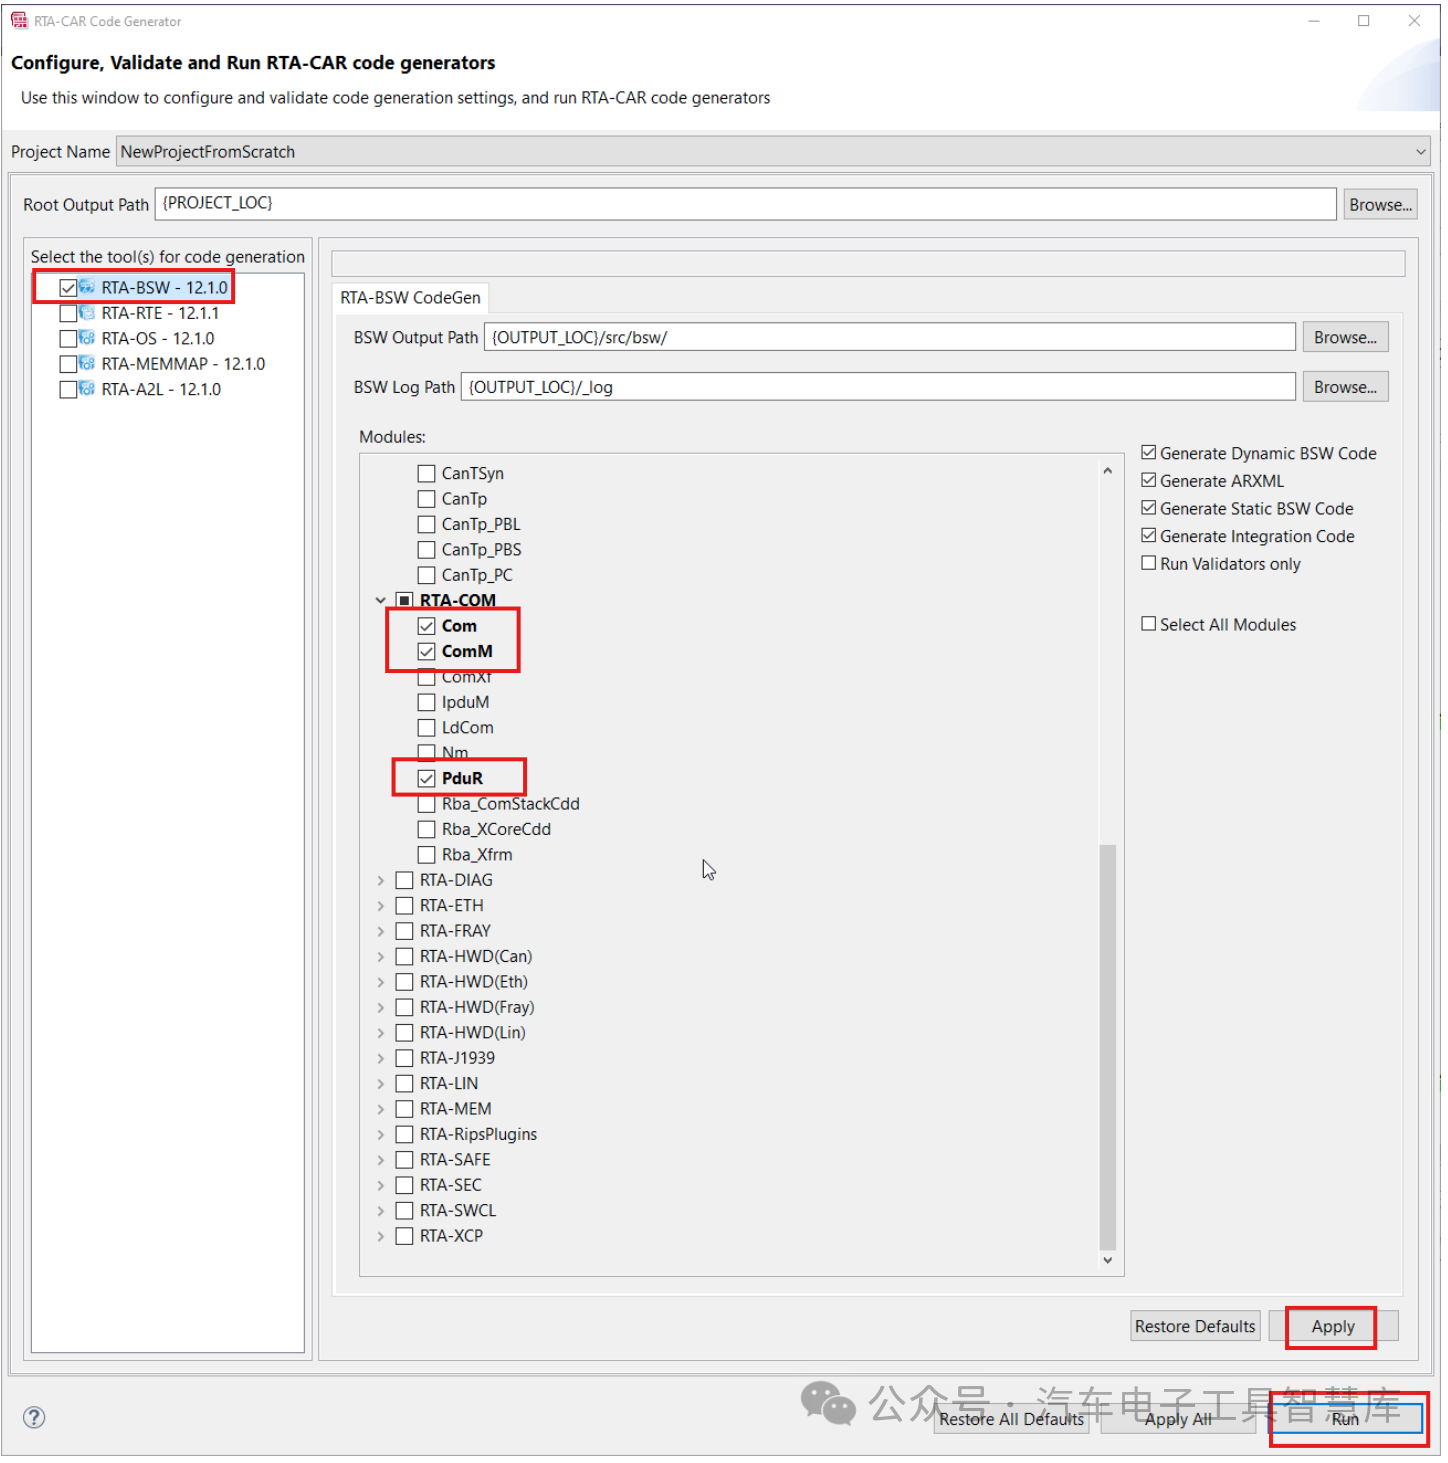Expand the RTA-SEC module group

tap(381, 1186)
